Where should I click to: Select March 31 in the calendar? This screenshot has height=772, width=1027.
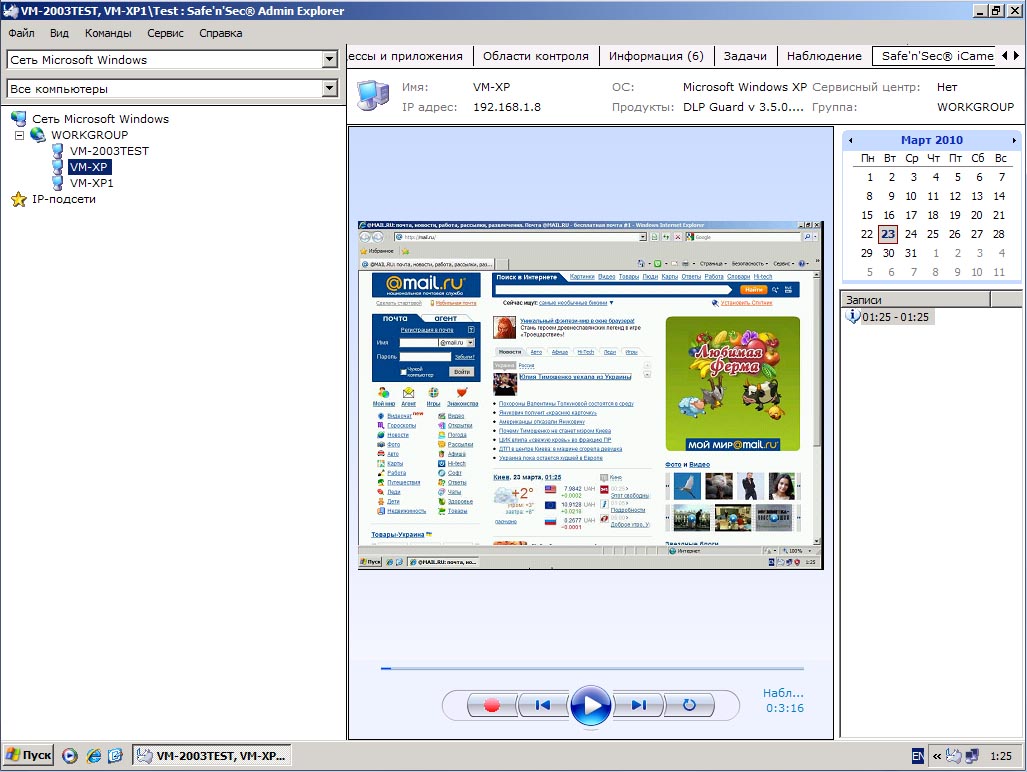tap(910, 253)
